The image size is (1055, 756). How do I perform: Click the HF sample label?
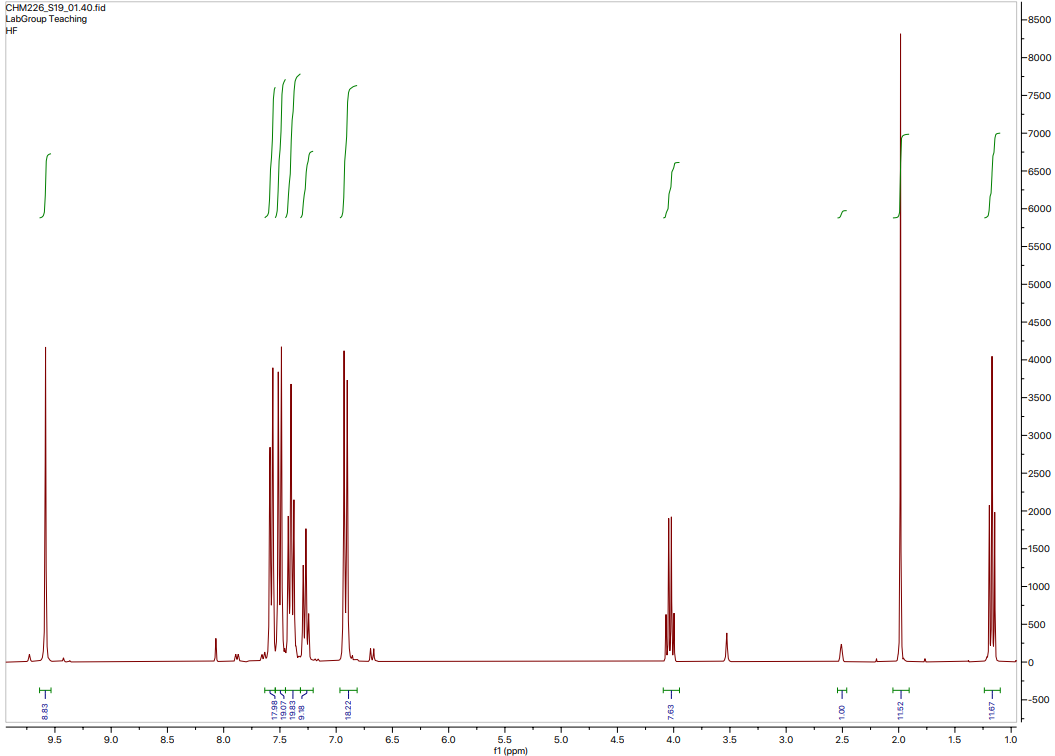click(12, 29)
